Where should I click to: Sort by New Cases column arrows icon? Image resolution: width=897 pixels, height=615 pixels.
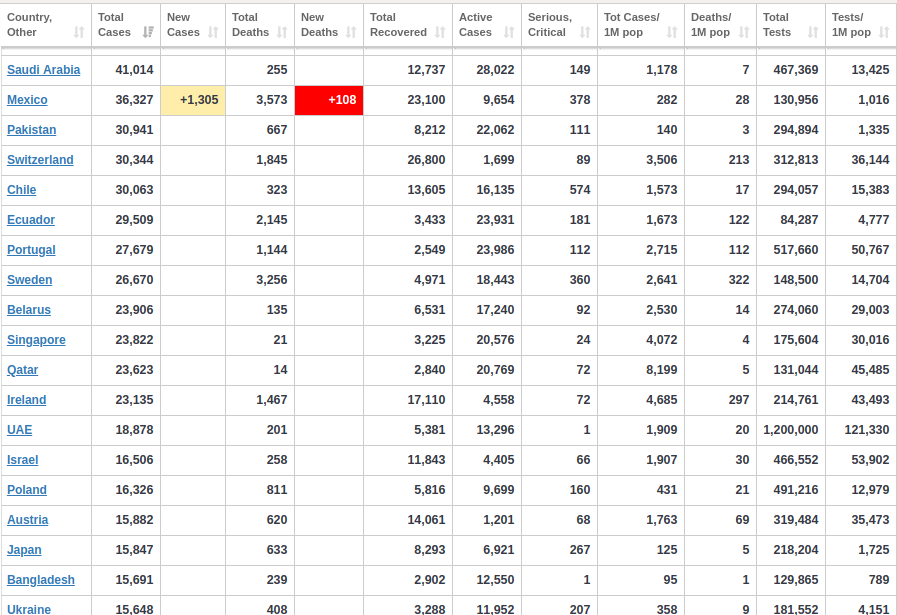[213, 33]
